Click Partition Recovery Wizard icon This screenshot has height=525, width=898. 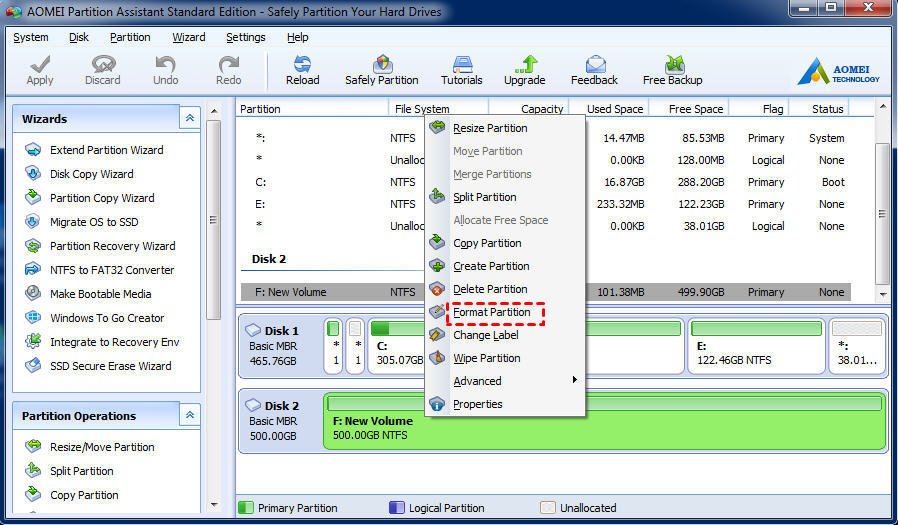point(33,246)
